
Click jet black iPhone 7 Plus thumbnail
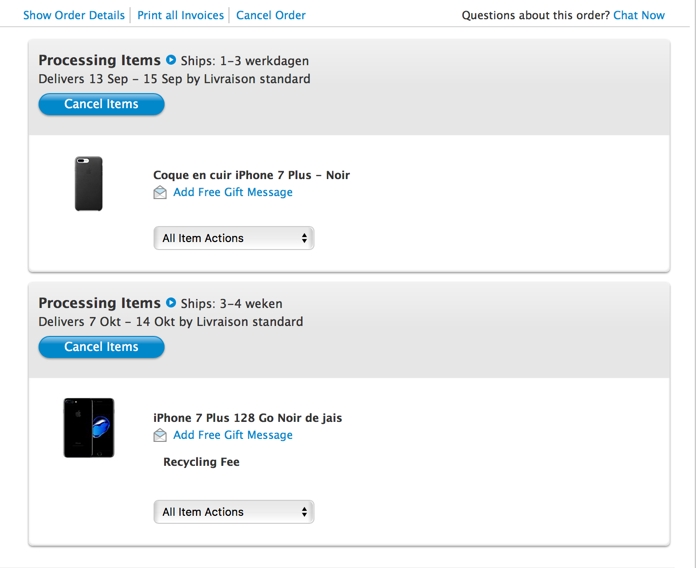click(x=89, y=428)
